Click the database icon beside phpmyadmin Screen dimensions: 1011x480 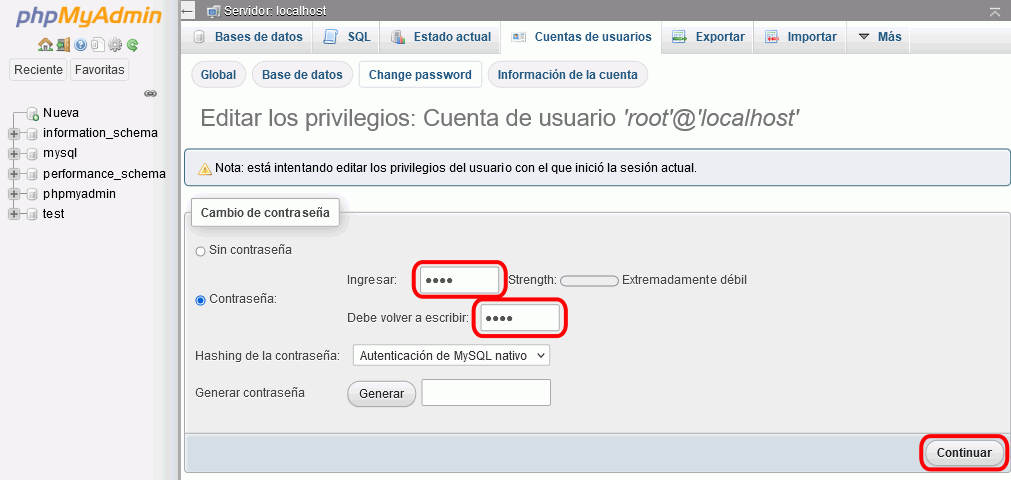click(32, 194)
